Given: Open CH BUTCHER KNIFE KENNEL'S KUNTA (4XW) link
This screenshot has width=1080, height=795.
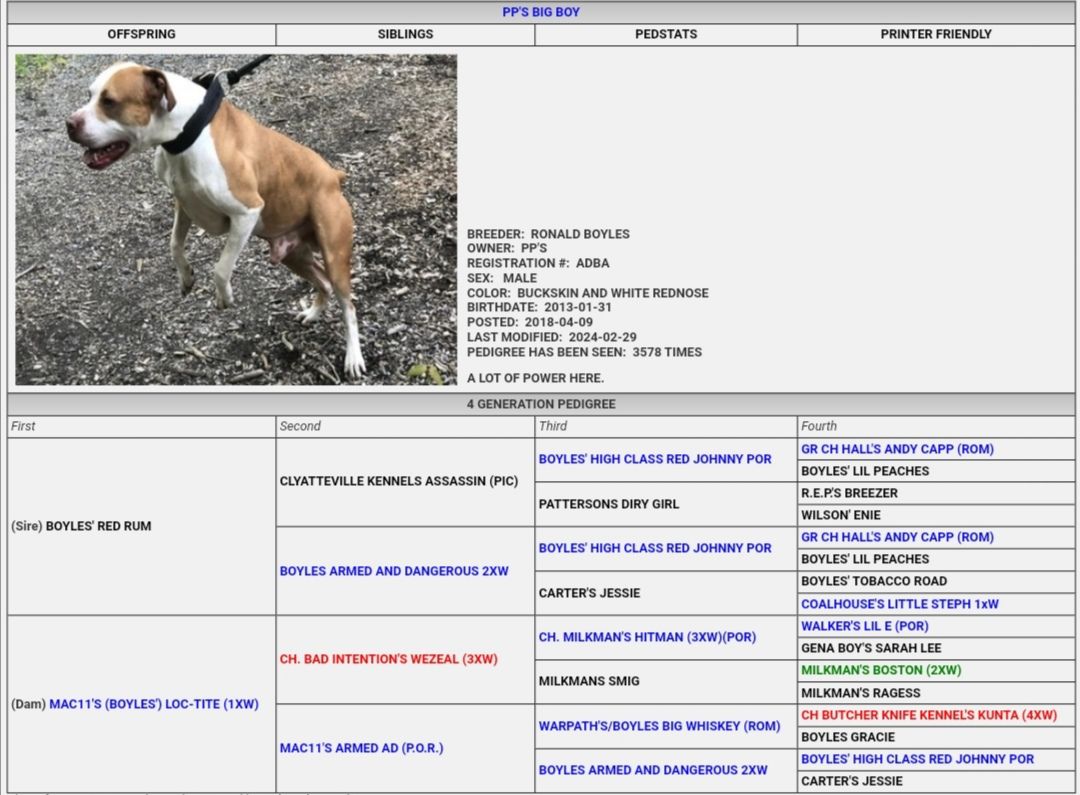Looking at the screenshot, I should 928,715.
